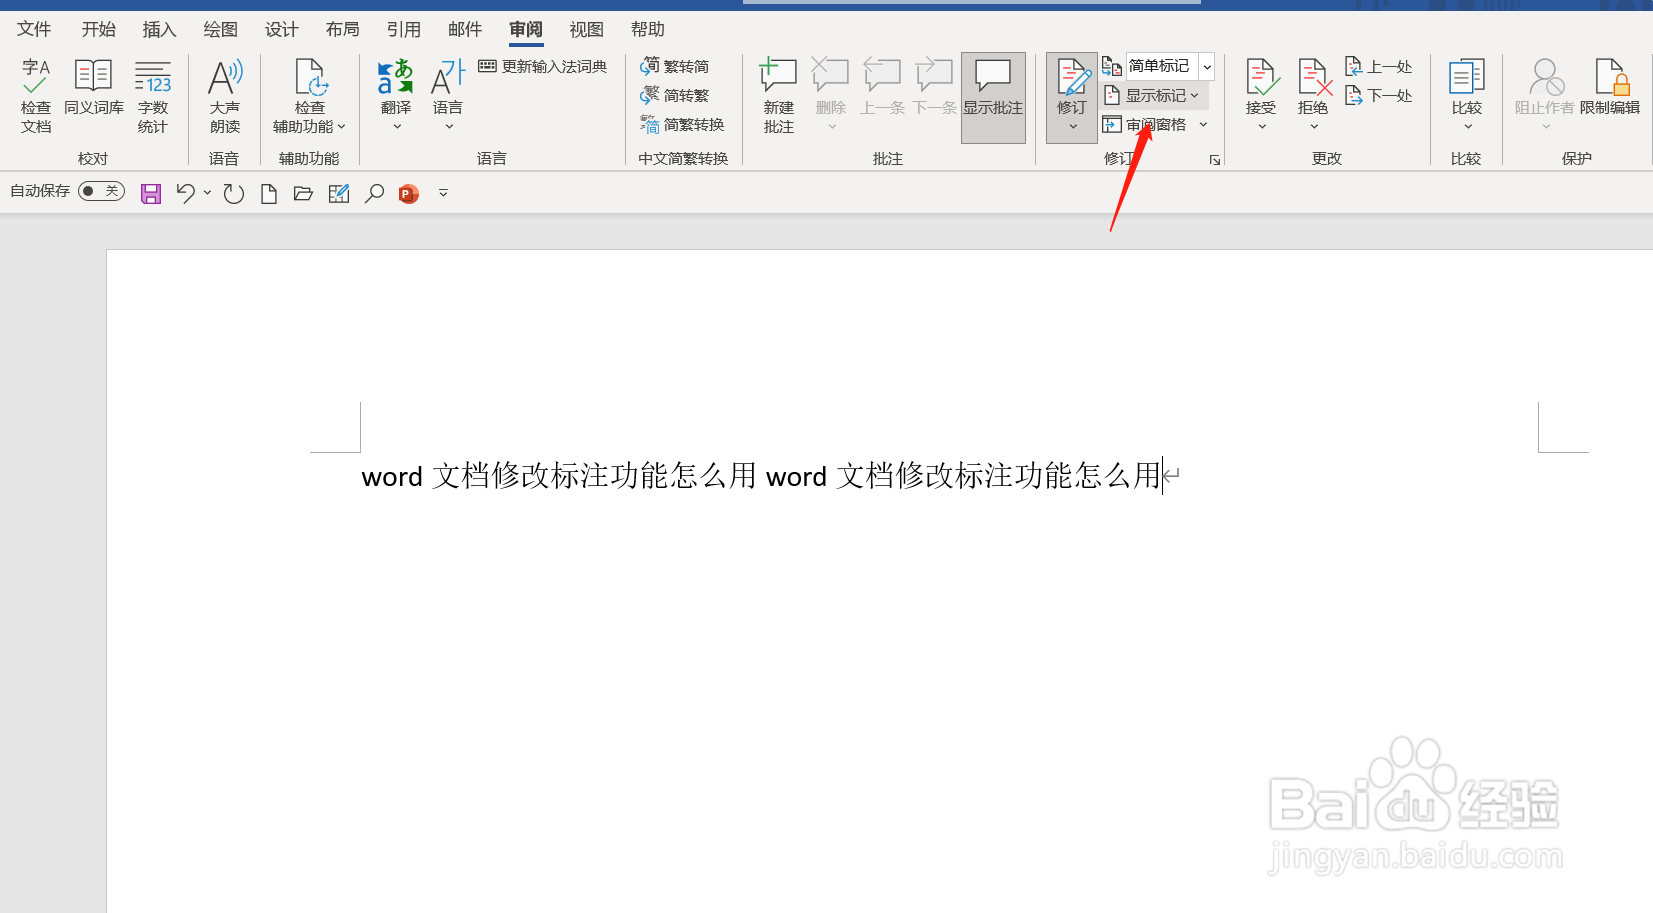Switch to the 视图 view tab
The height and width of the screenshot is (913, 1653).
click(x=587, y=29)
